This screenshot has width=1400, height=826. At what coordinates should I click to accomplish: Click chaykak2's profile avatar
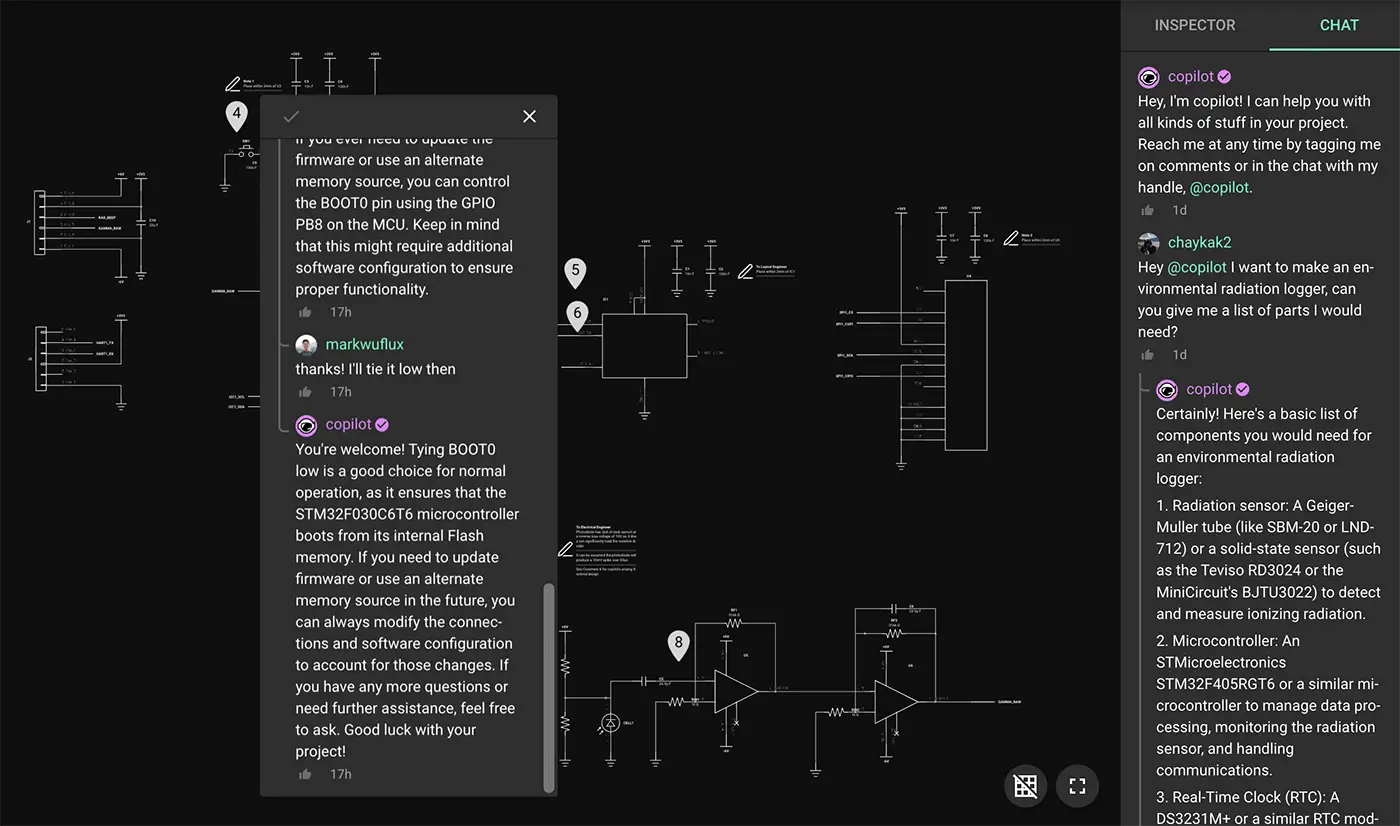(1148, 242)
